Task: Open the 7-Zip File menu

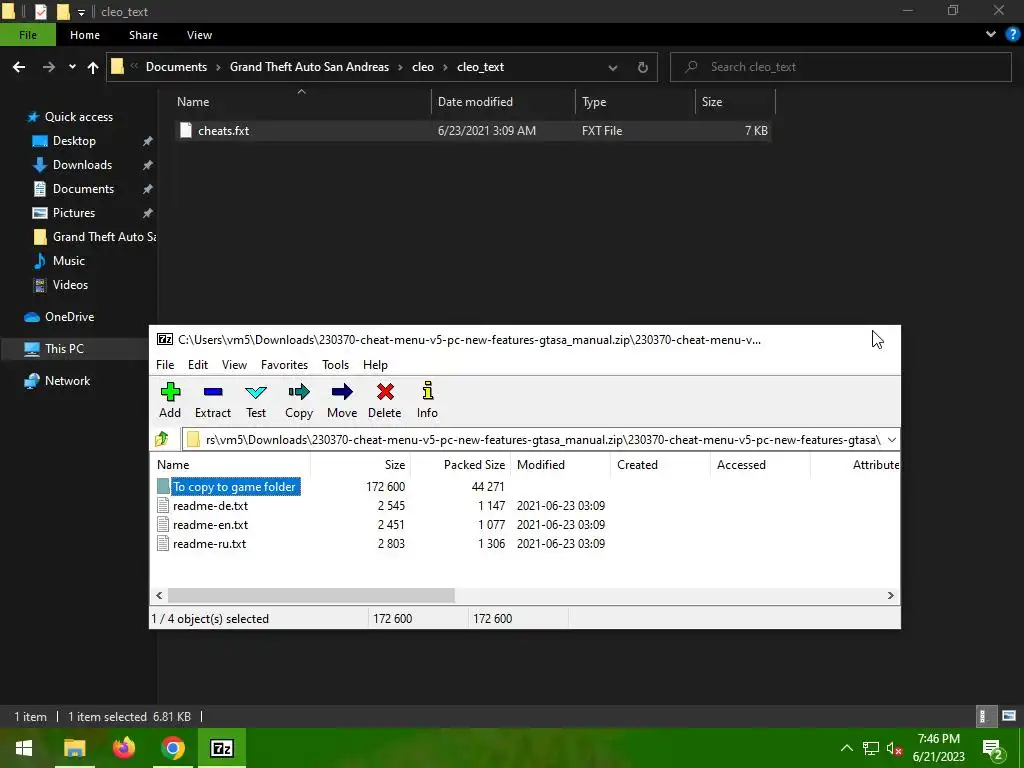Action: (x=165, y=364)
